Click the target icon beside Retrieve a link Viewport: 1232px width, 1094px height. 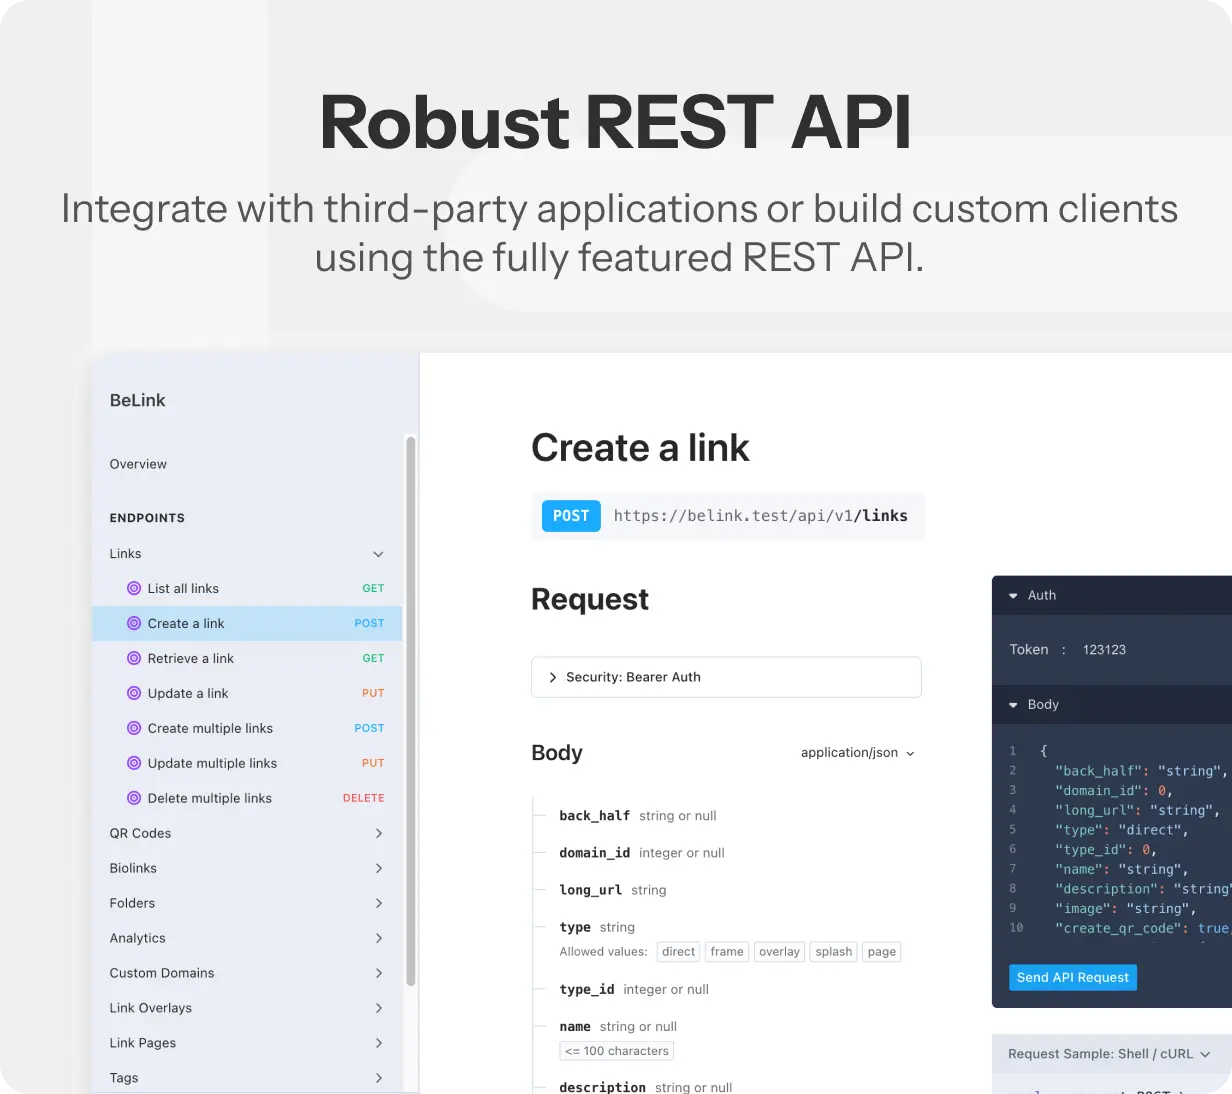[x=134, y=658]
